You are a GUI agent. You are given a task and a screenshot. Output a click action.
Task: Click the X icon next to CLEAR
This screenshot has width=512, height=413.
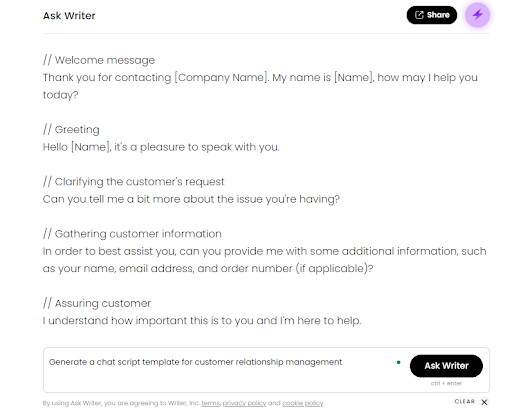484,402
